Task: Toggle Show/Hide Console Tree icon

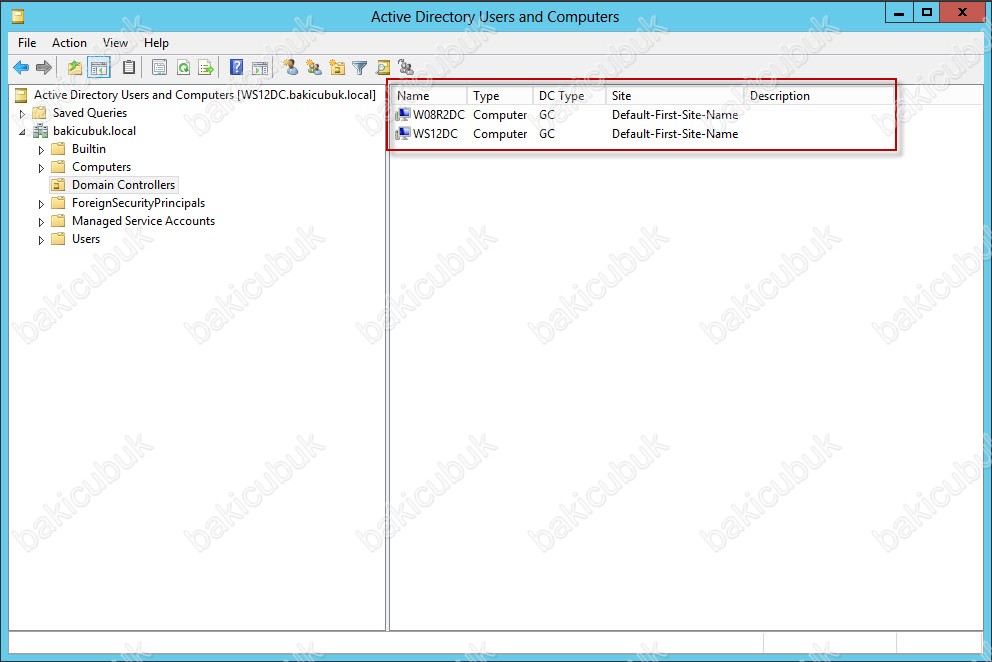Action: click(x=99, y=67)
